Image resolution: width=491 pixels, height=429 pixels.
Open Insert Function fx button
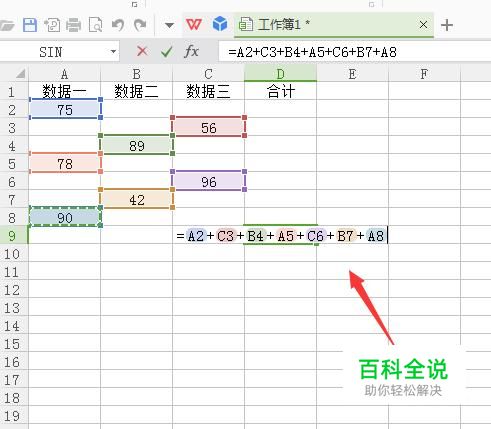coord(191,51)
